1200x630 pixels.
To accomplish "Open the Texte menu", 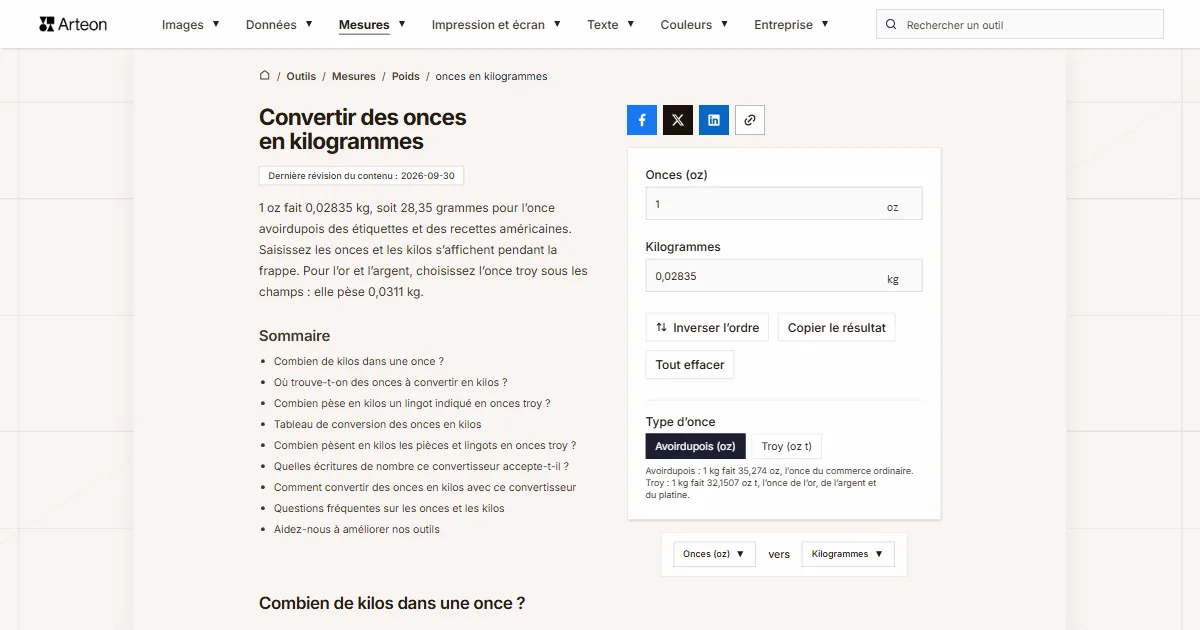I will tap(610, 25).
